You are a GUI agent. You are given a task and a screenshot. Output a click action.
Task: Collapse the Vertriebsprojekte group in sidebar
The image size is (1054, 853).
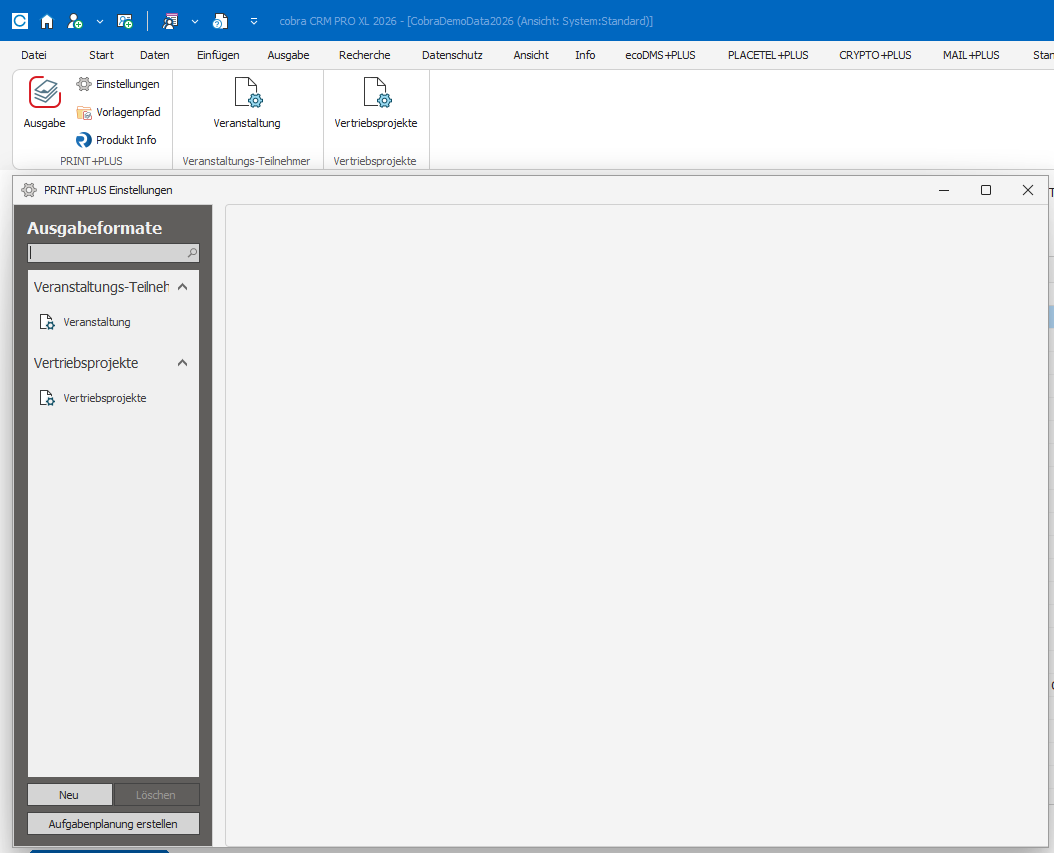click(182, 363)
